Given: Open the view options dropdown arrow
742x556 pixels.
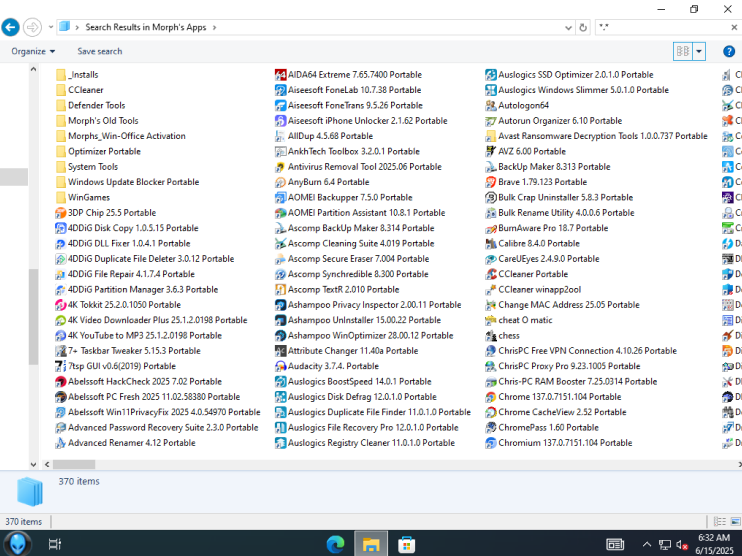Looking at the screenshot, I should pos(699,51).
